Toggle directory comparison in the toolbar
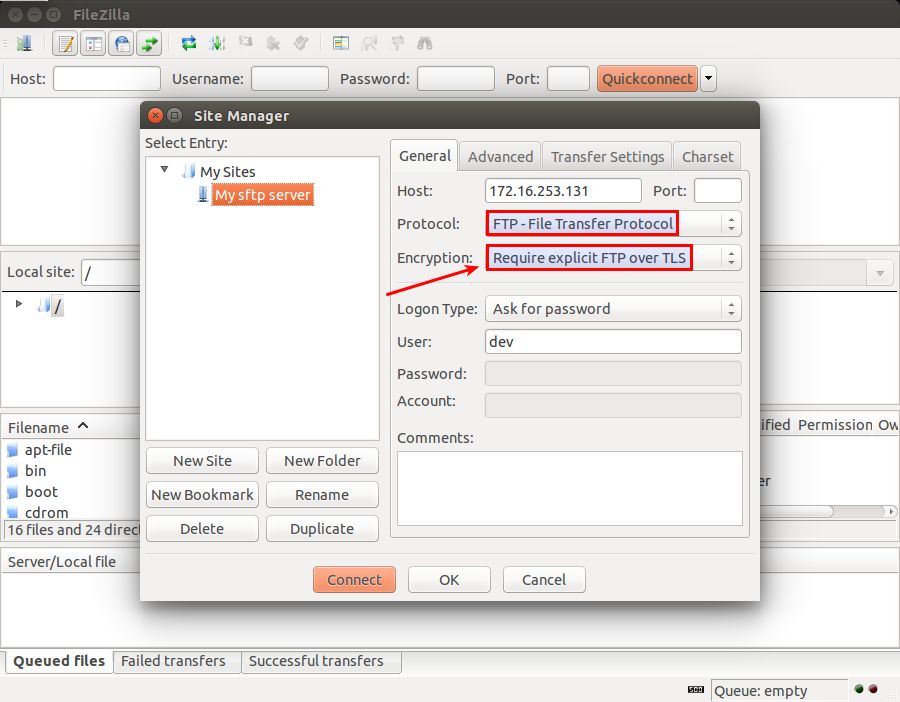 click(x=368, y=43)
